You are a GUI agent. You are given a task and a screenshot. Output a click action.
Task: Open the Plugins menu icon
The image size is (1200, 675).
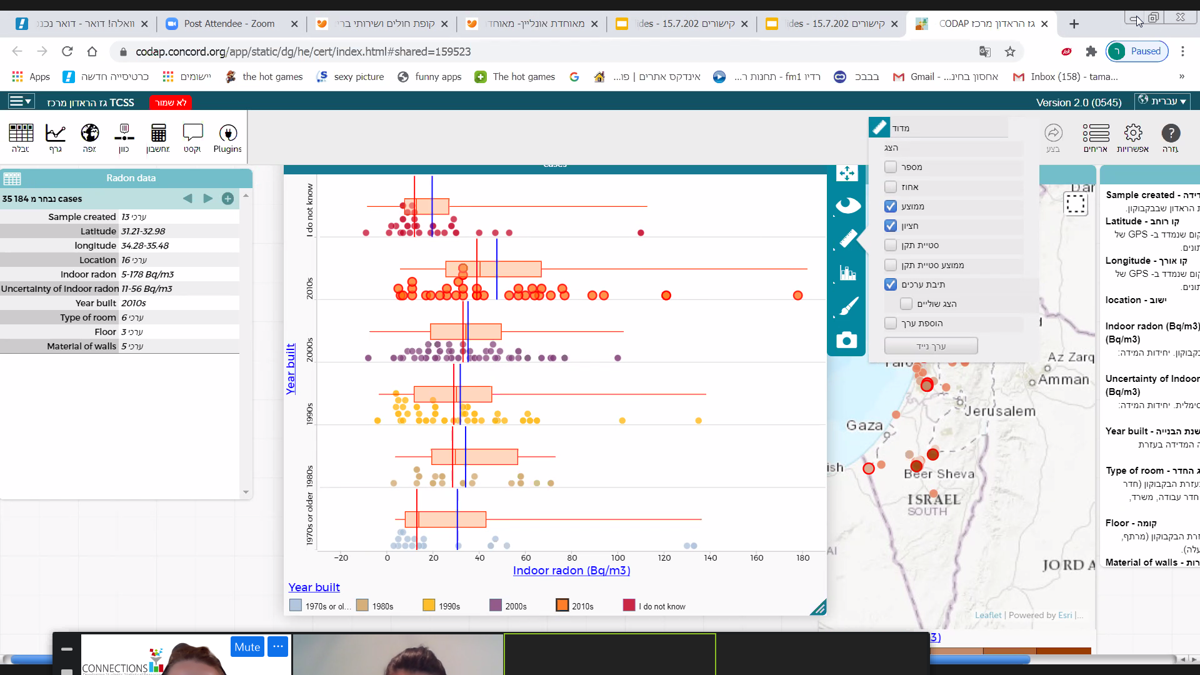click(227, 137)
